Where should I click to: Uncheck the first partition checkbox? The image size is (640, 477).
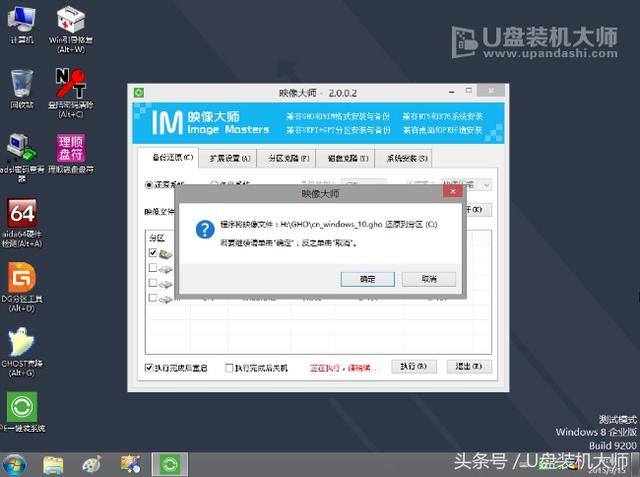(x=153, y=253)
